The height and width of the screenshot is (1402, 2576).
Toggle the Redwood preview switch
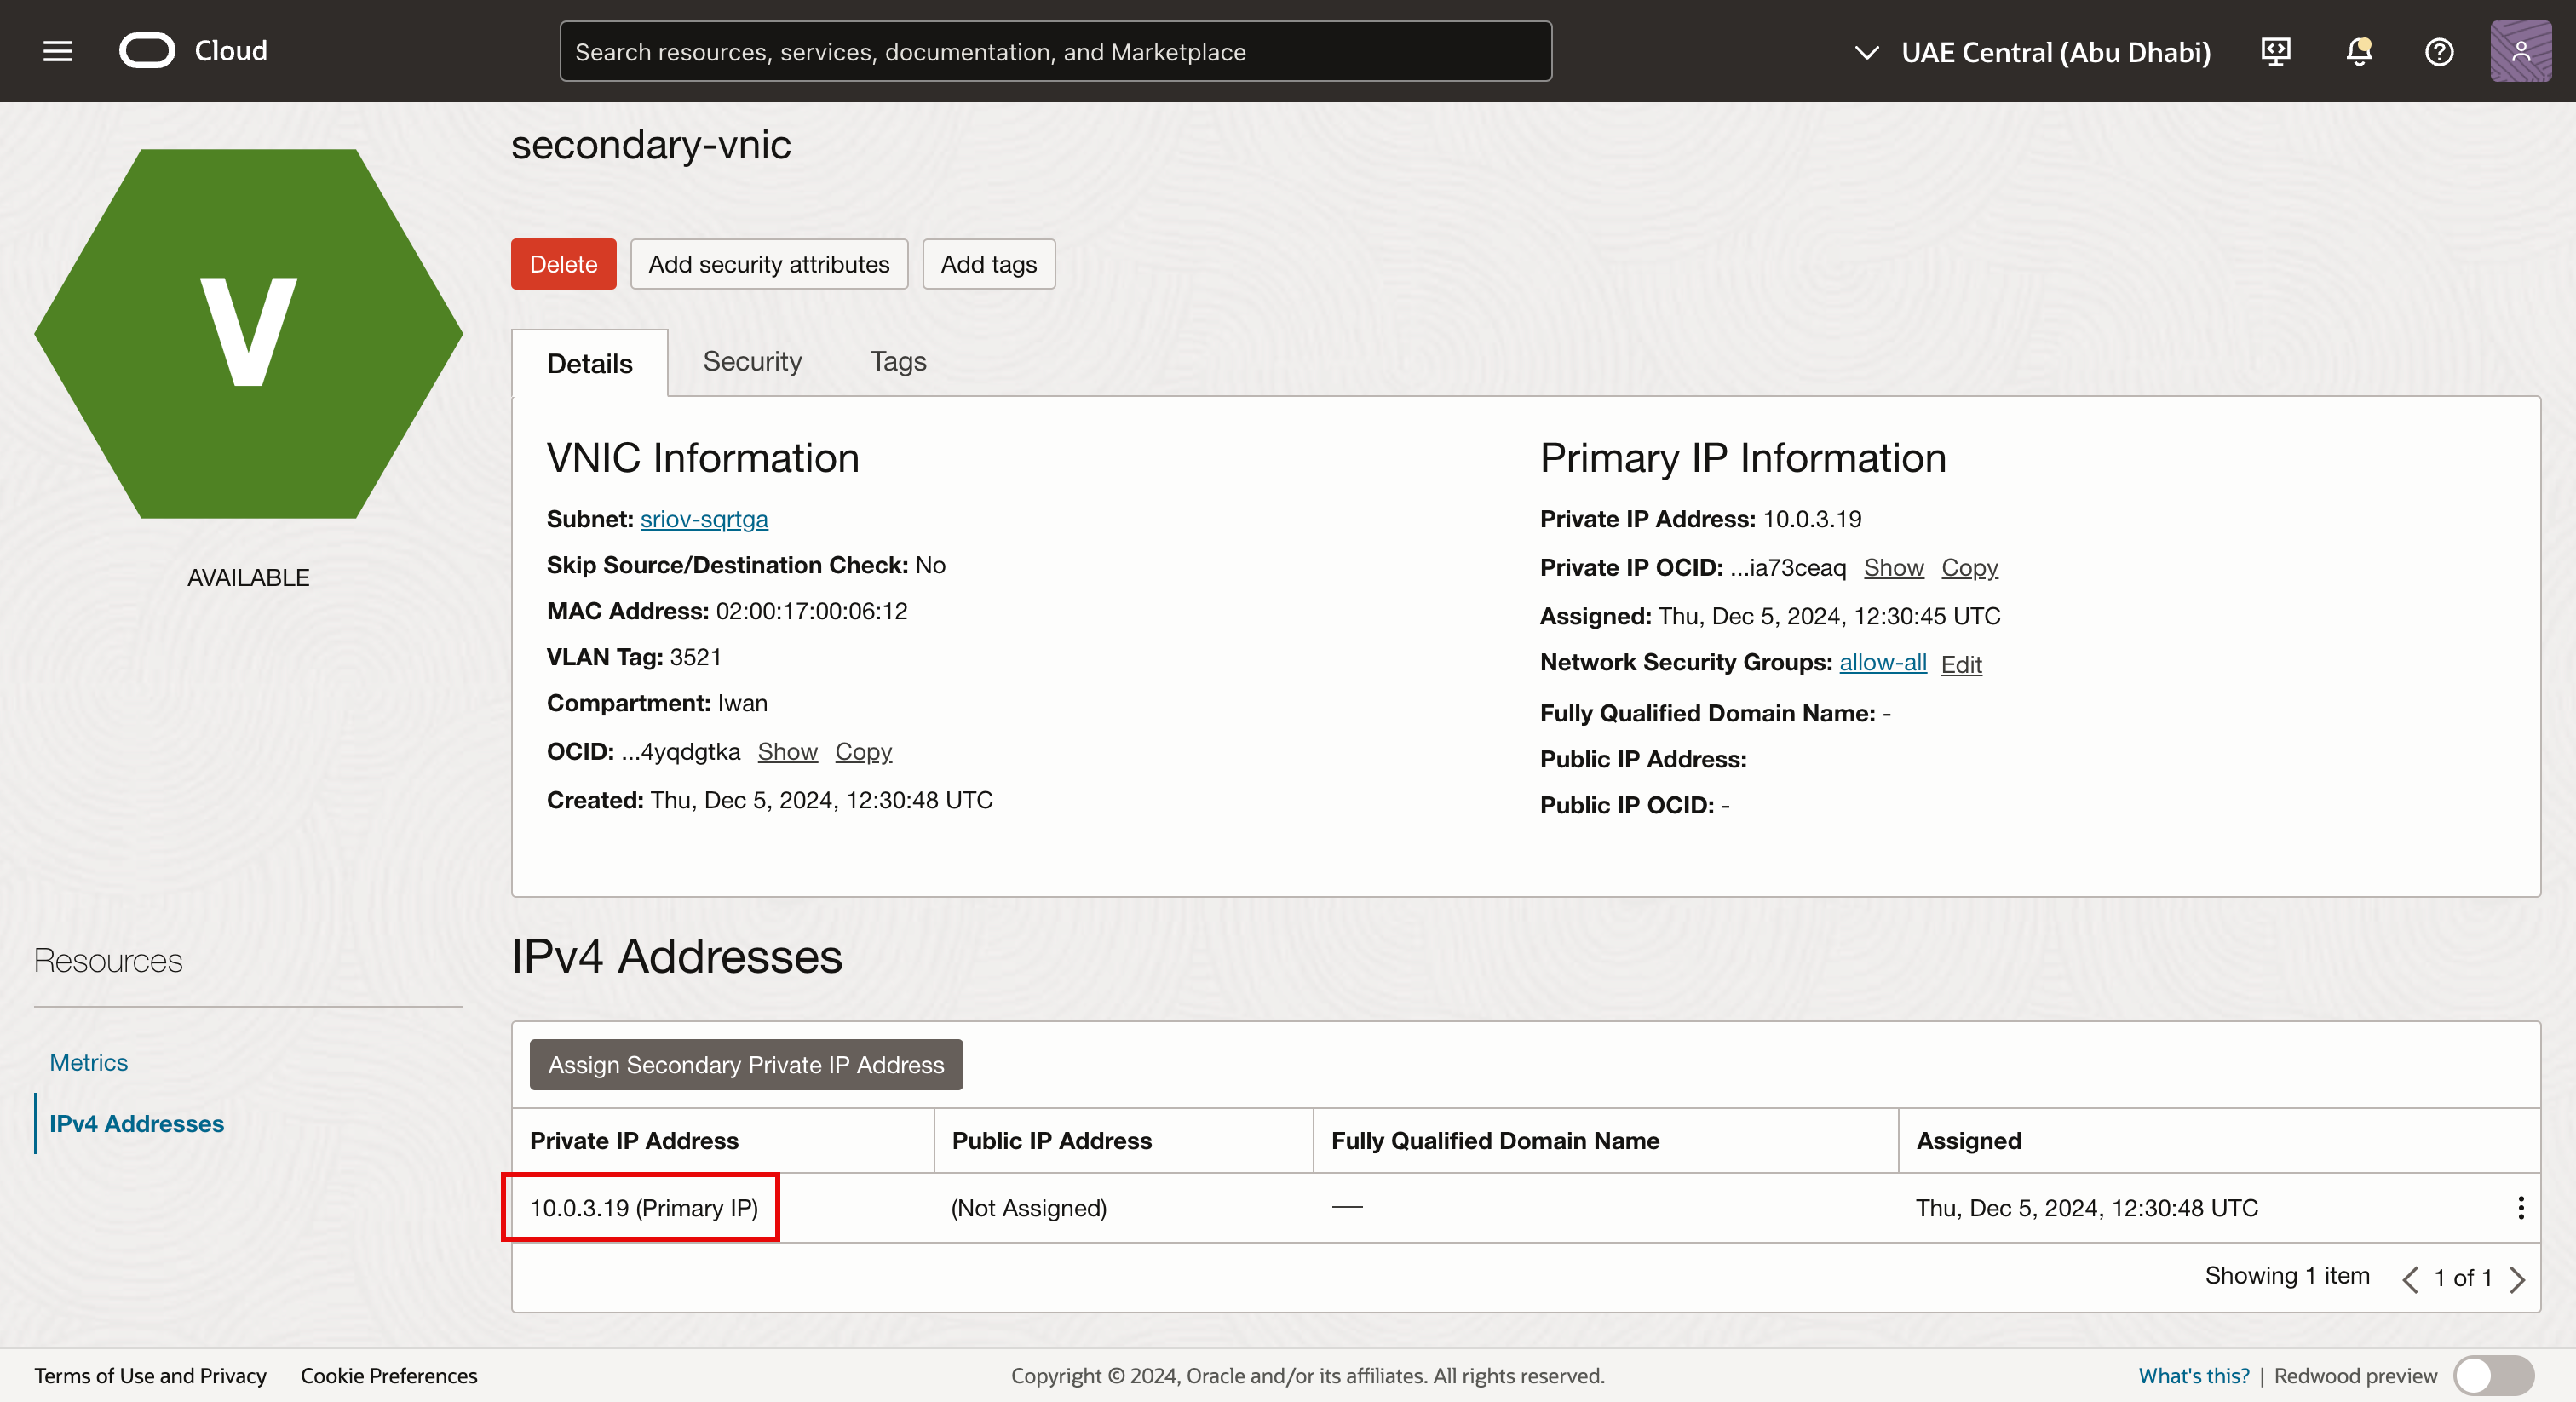[2493, 1375]
